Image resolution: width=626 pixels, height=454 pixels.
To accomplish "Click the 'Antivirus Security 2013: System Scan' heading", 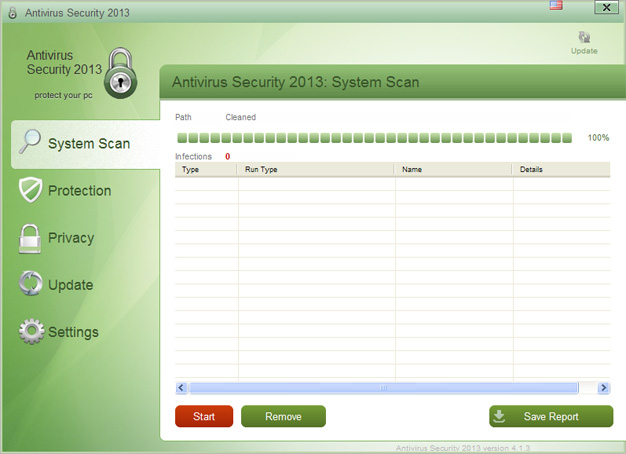I will [x=296, y=82].
